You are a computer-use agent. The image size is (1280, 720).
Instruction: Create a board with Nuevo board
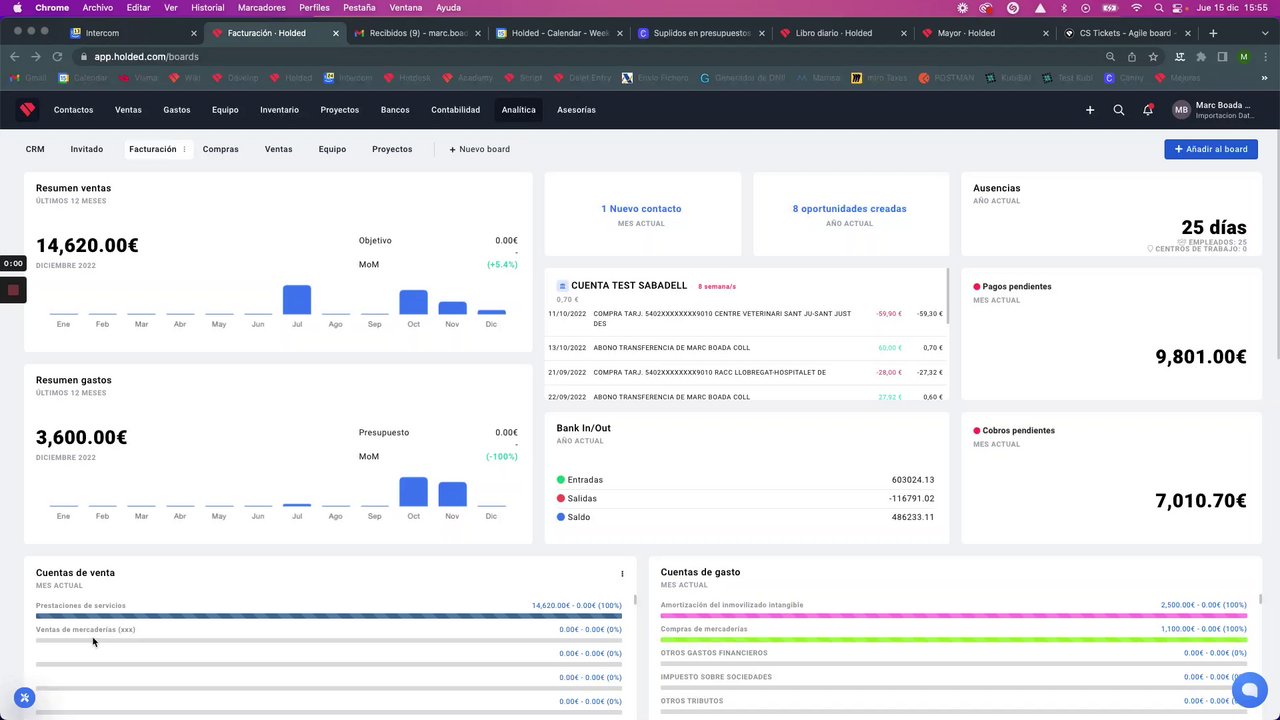(x=479, y=149)
